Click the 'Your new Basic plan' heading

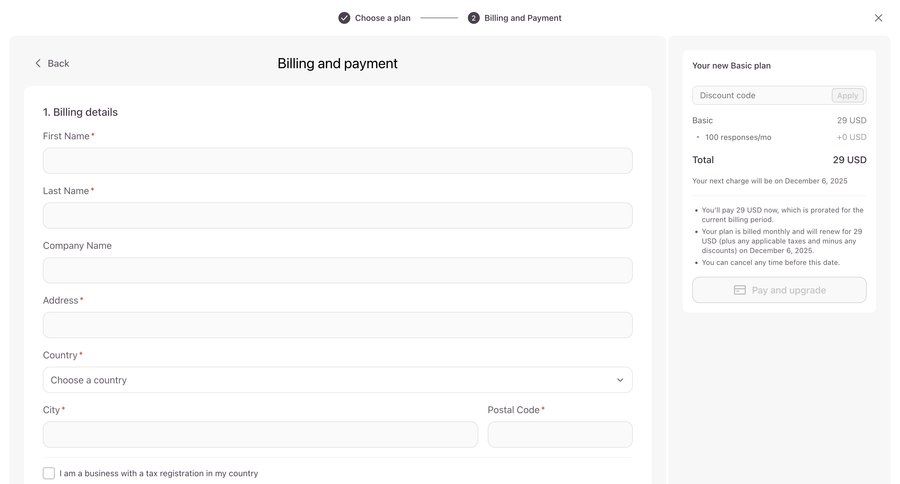click(731, 65)
